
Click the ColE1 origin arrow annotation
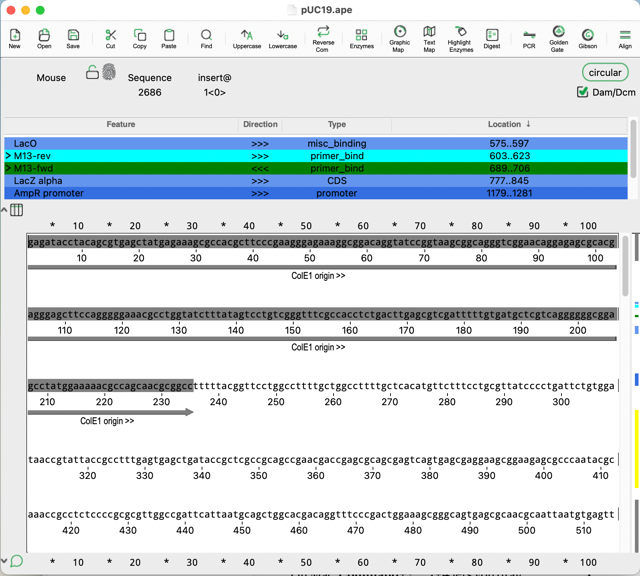pyautogui.click(x=111, y=412)
